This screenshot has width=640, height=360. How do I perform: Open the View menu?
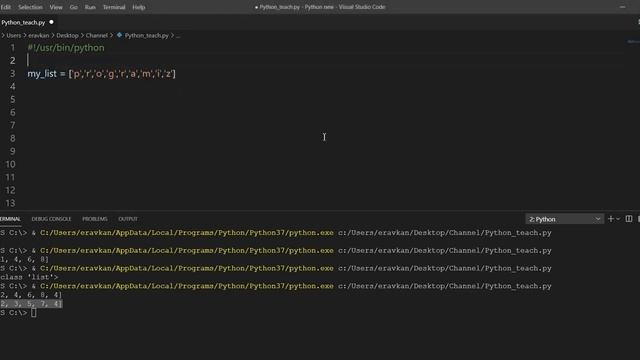pos(56,7)
